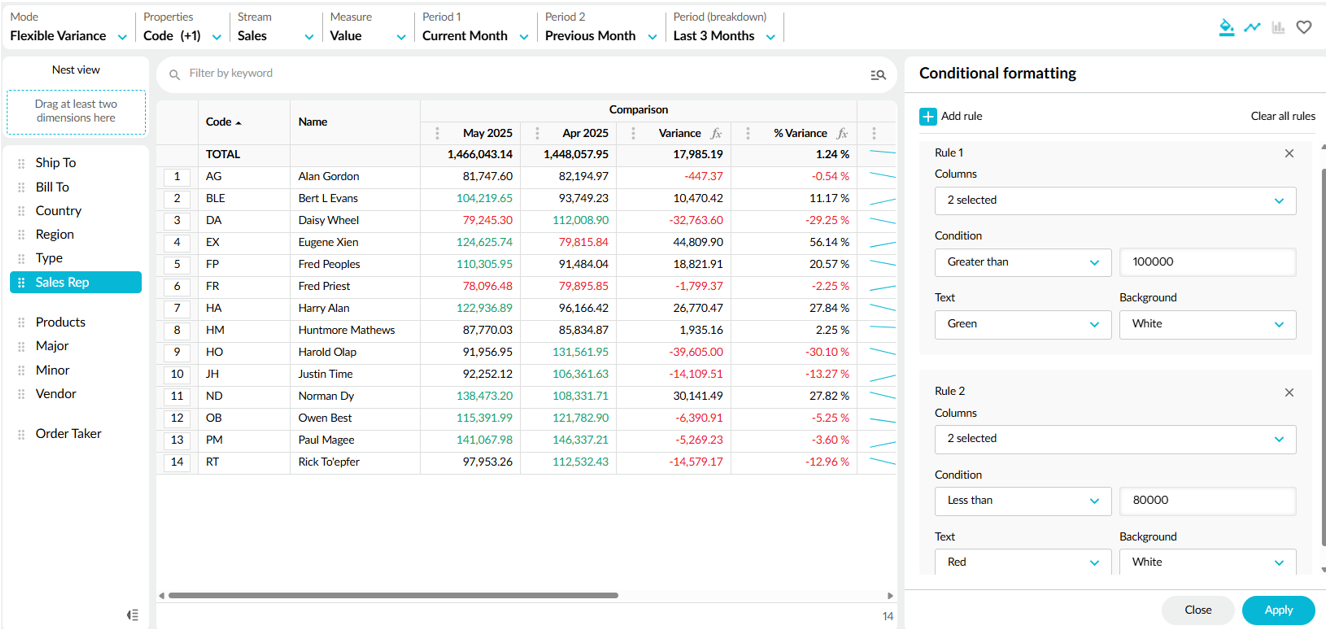
Task: Click the bar chart icon in top toolbar
Action: 1278,27
